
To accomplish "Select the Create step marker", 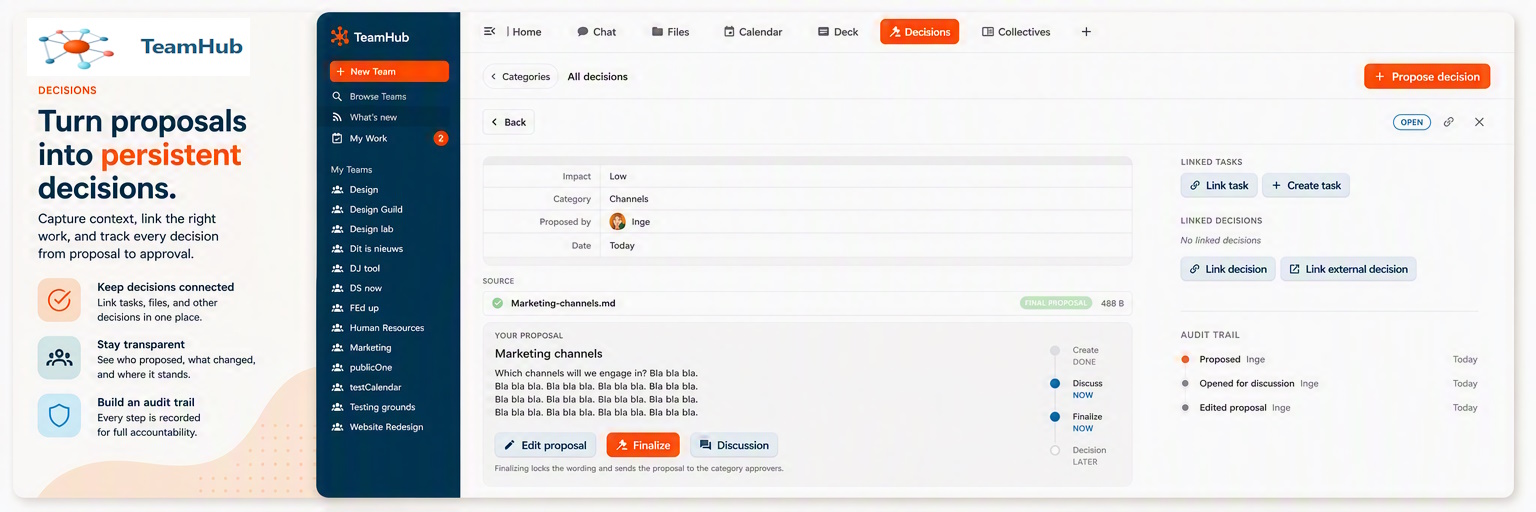I will point(1055,351).
